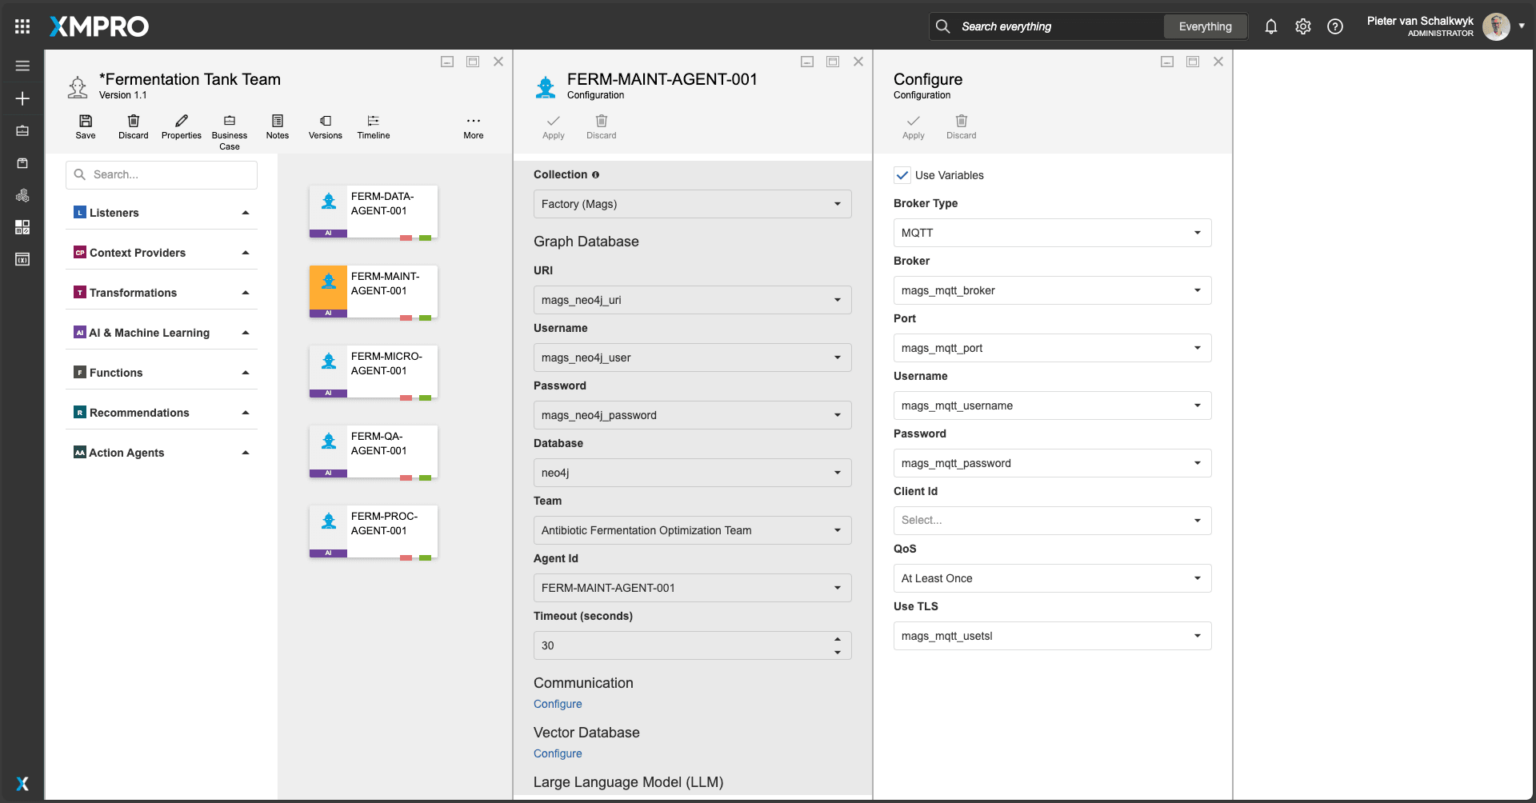Open the app launcher grid icon
1536x803 pixels.
(22, 27)
